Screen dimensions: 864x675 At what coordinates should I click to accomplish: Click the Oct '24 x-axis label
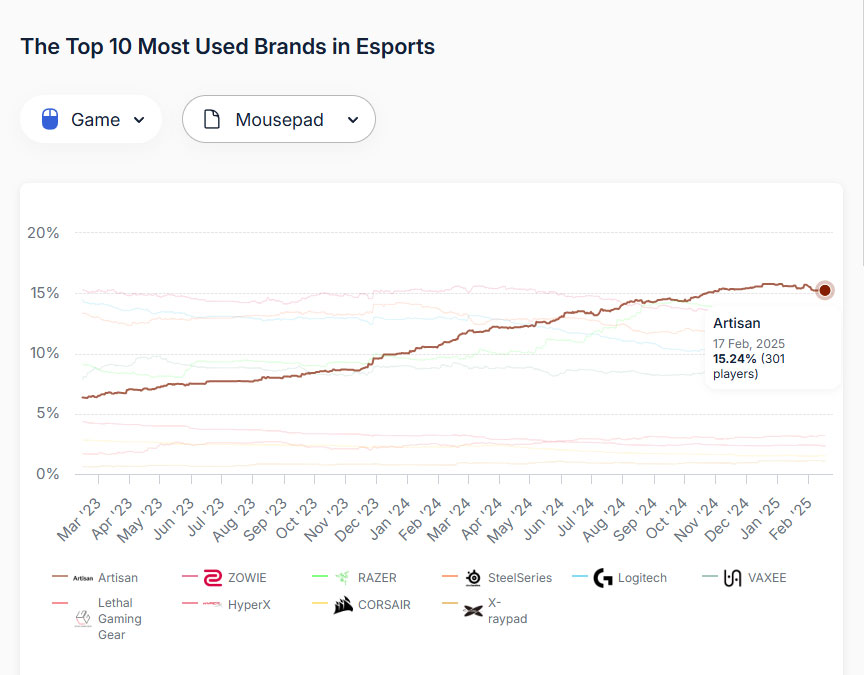[666, 519]
